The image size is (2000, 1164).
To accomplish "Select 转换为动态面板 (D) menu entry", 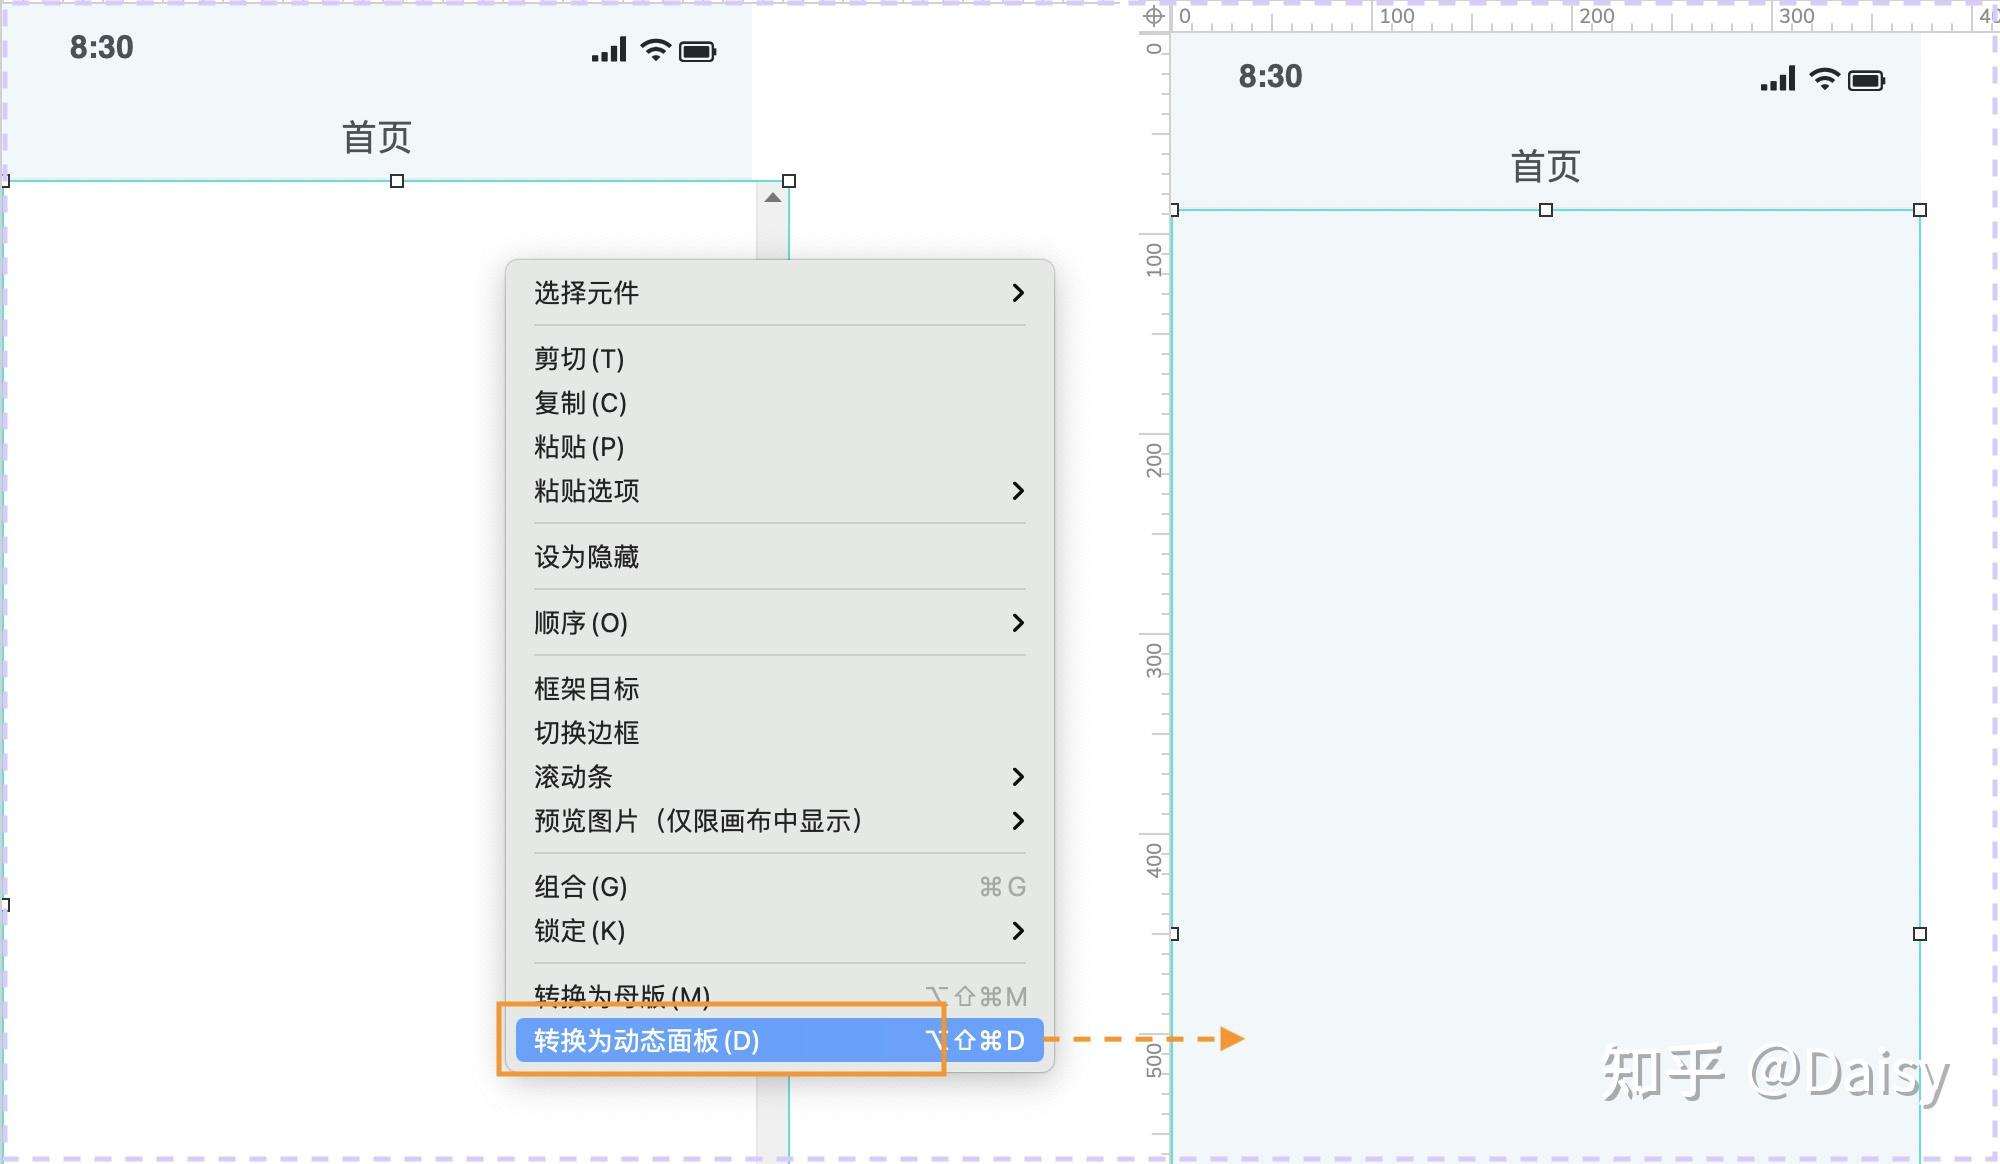I will (x=779, y=1041).
